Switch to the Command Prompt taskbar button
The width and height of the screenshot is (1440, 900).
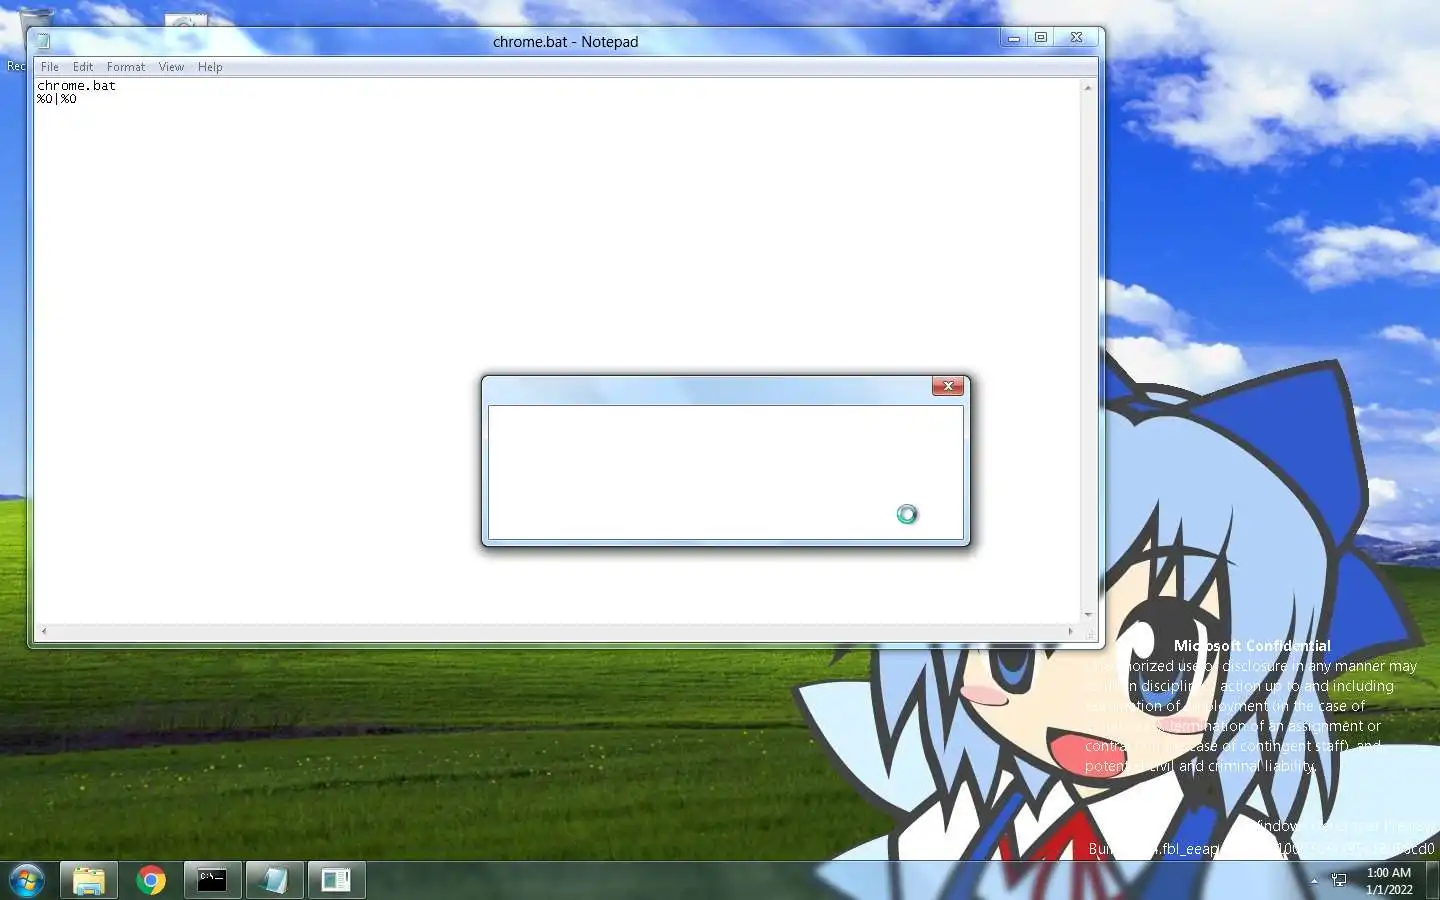click(212, 880)
